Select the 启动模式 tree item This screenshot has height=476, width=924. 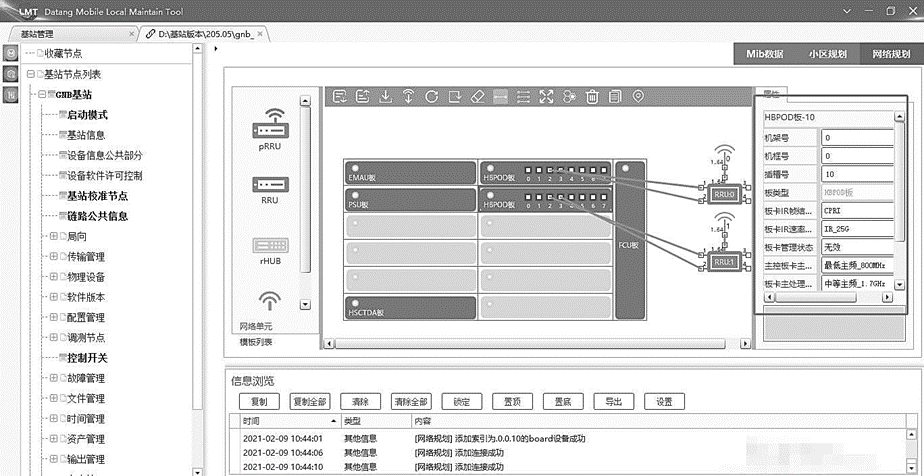point(87,115)
